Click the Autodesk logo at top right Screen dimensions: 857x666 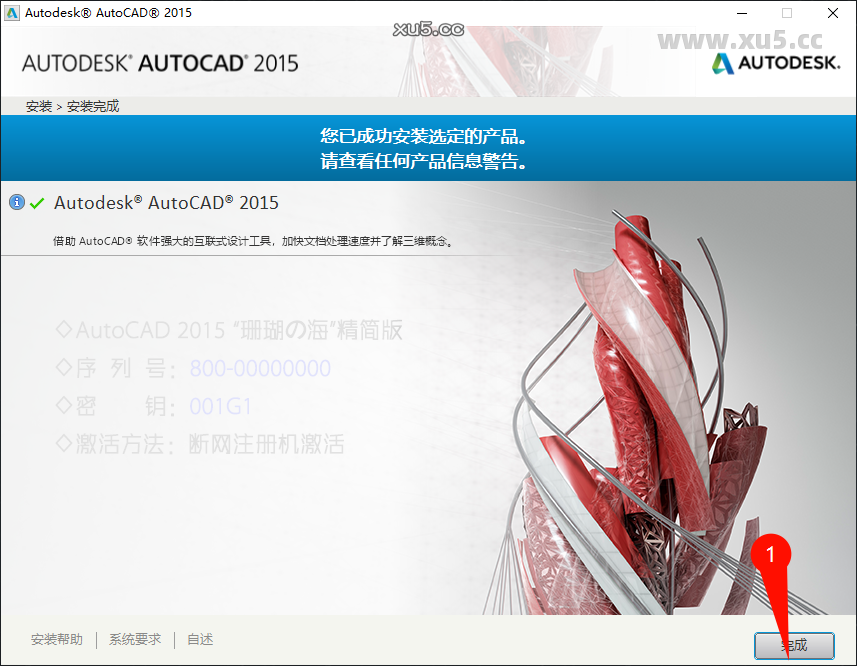tap(775, 62)
